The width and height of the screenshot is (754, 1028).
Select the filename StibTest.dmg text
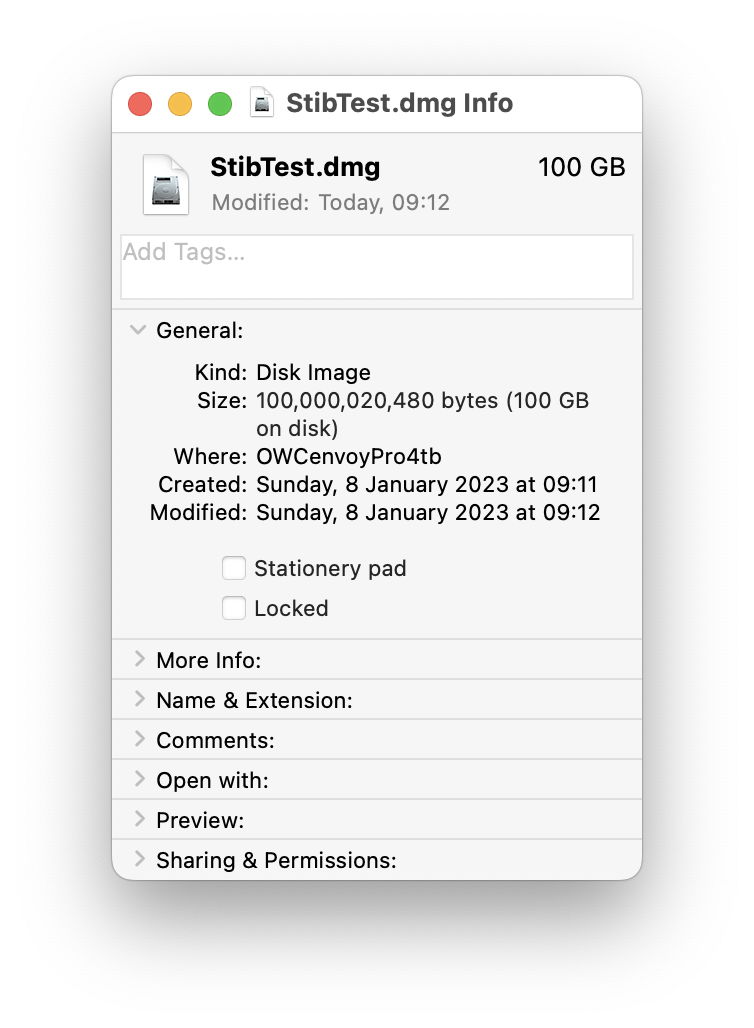[x=295, y=167]
